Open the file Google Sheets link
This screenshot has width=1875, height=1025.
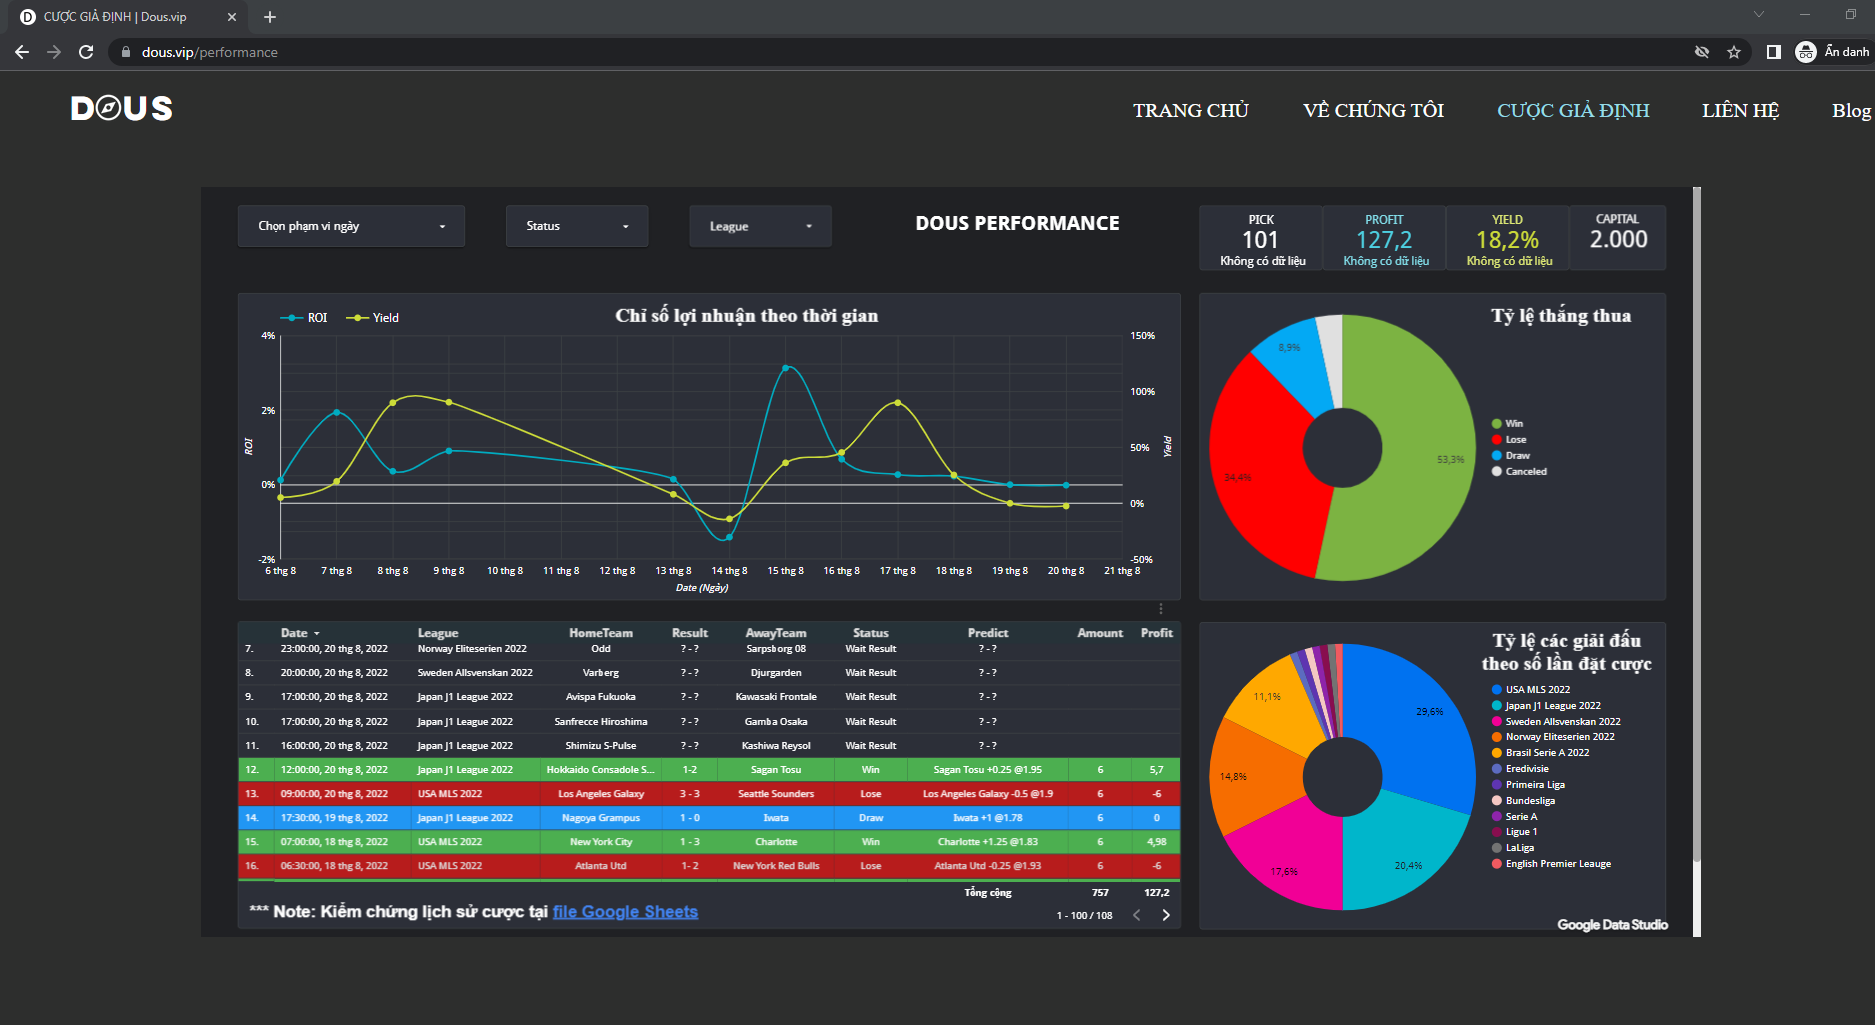pos(625,912)
